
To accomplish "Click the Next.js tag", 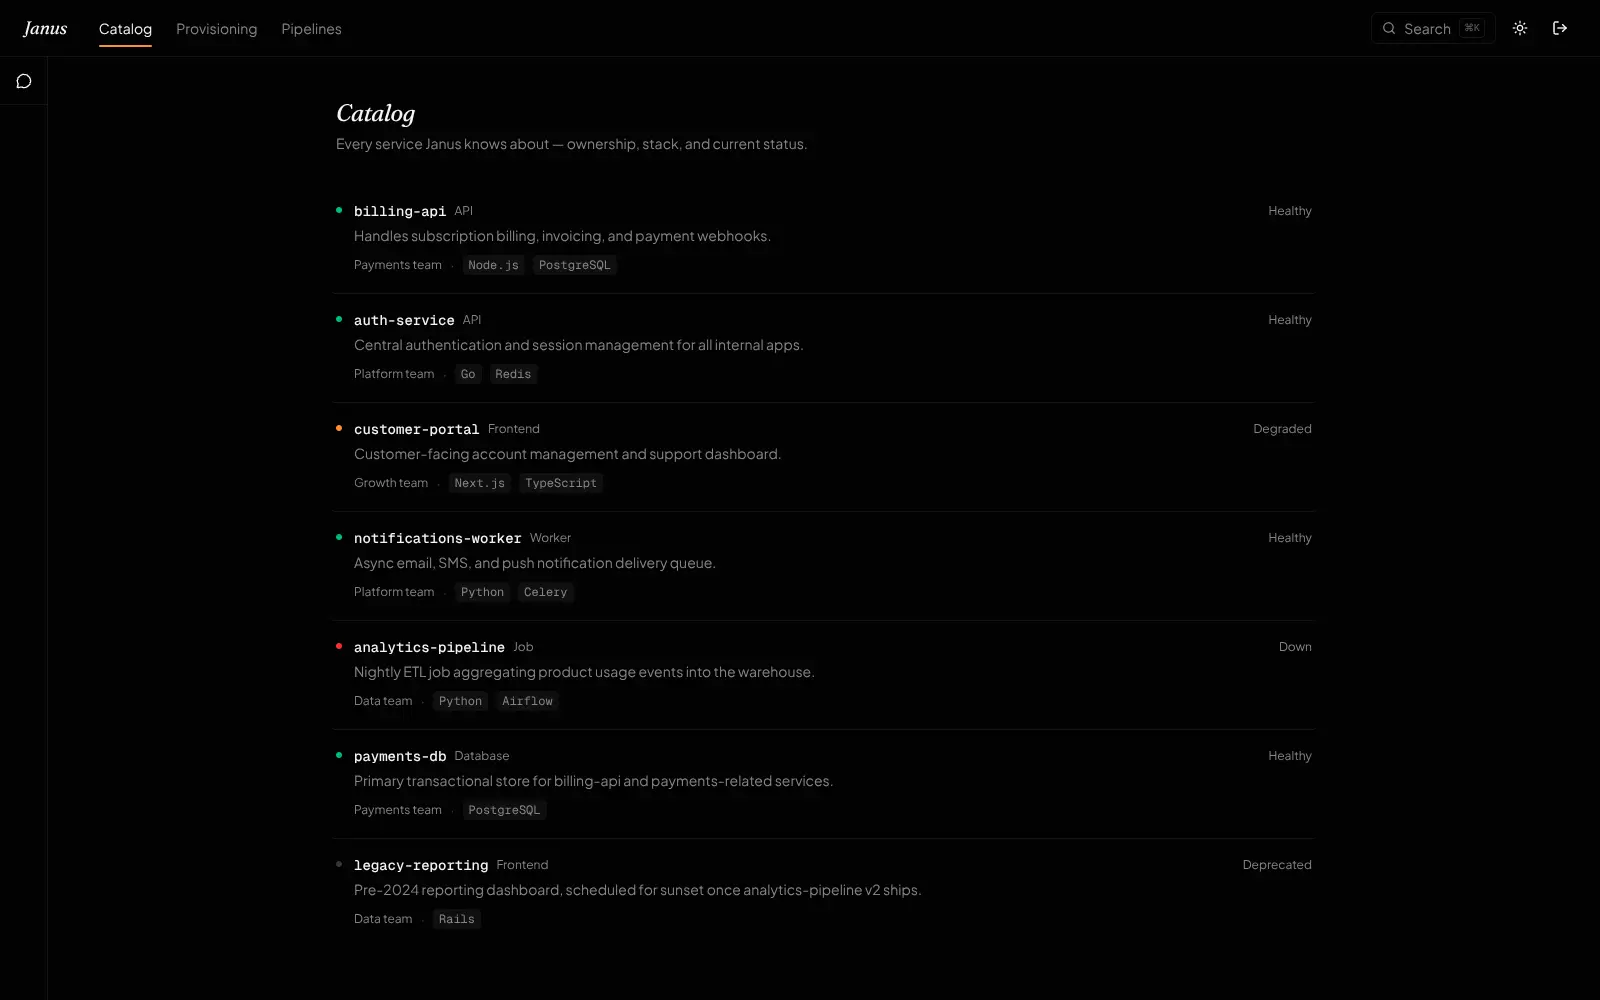I will pyautogui.click(x=479, y=483).
